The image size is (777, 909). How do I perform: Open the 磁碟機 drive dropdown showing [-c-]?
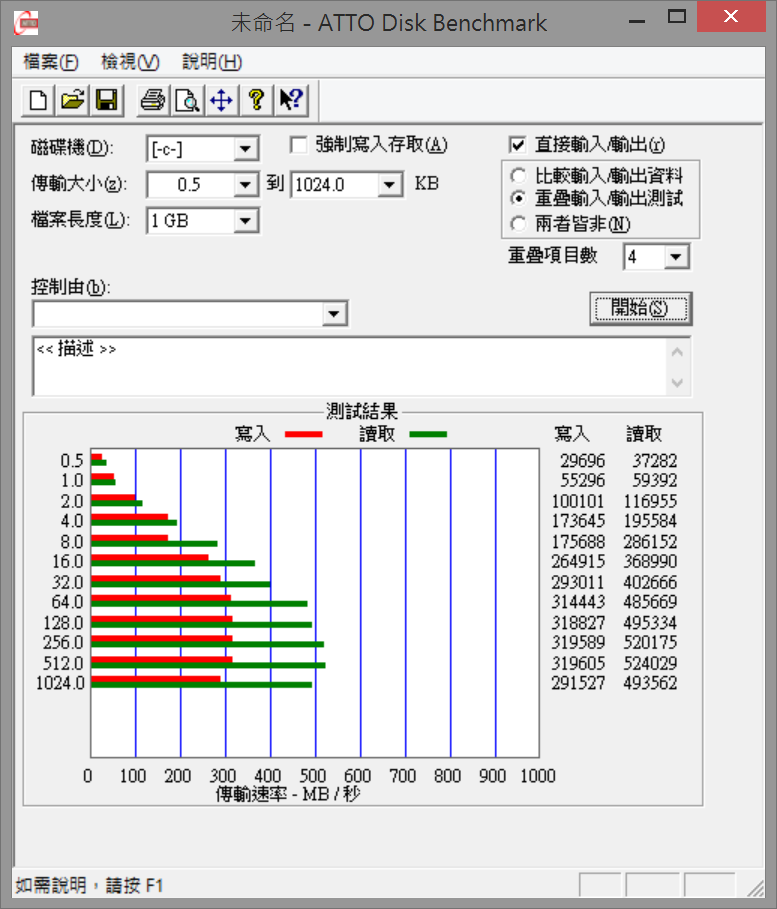click(x=246, y=150)
